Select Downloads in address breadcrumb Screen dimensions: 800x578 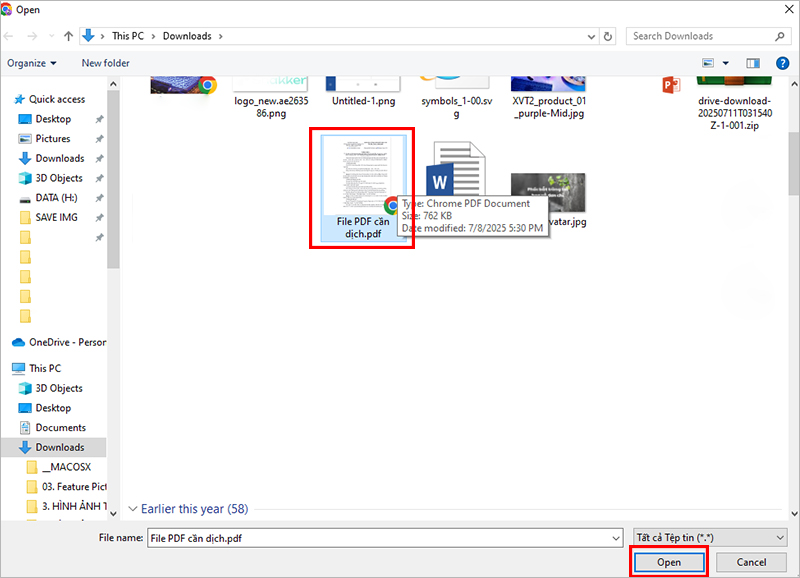(187, 36)
